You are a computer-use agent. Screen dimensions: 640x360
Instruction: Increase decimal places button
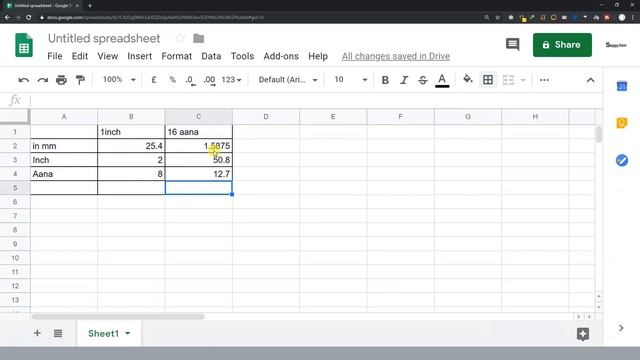pyautogui.click(x=209, y=80)
